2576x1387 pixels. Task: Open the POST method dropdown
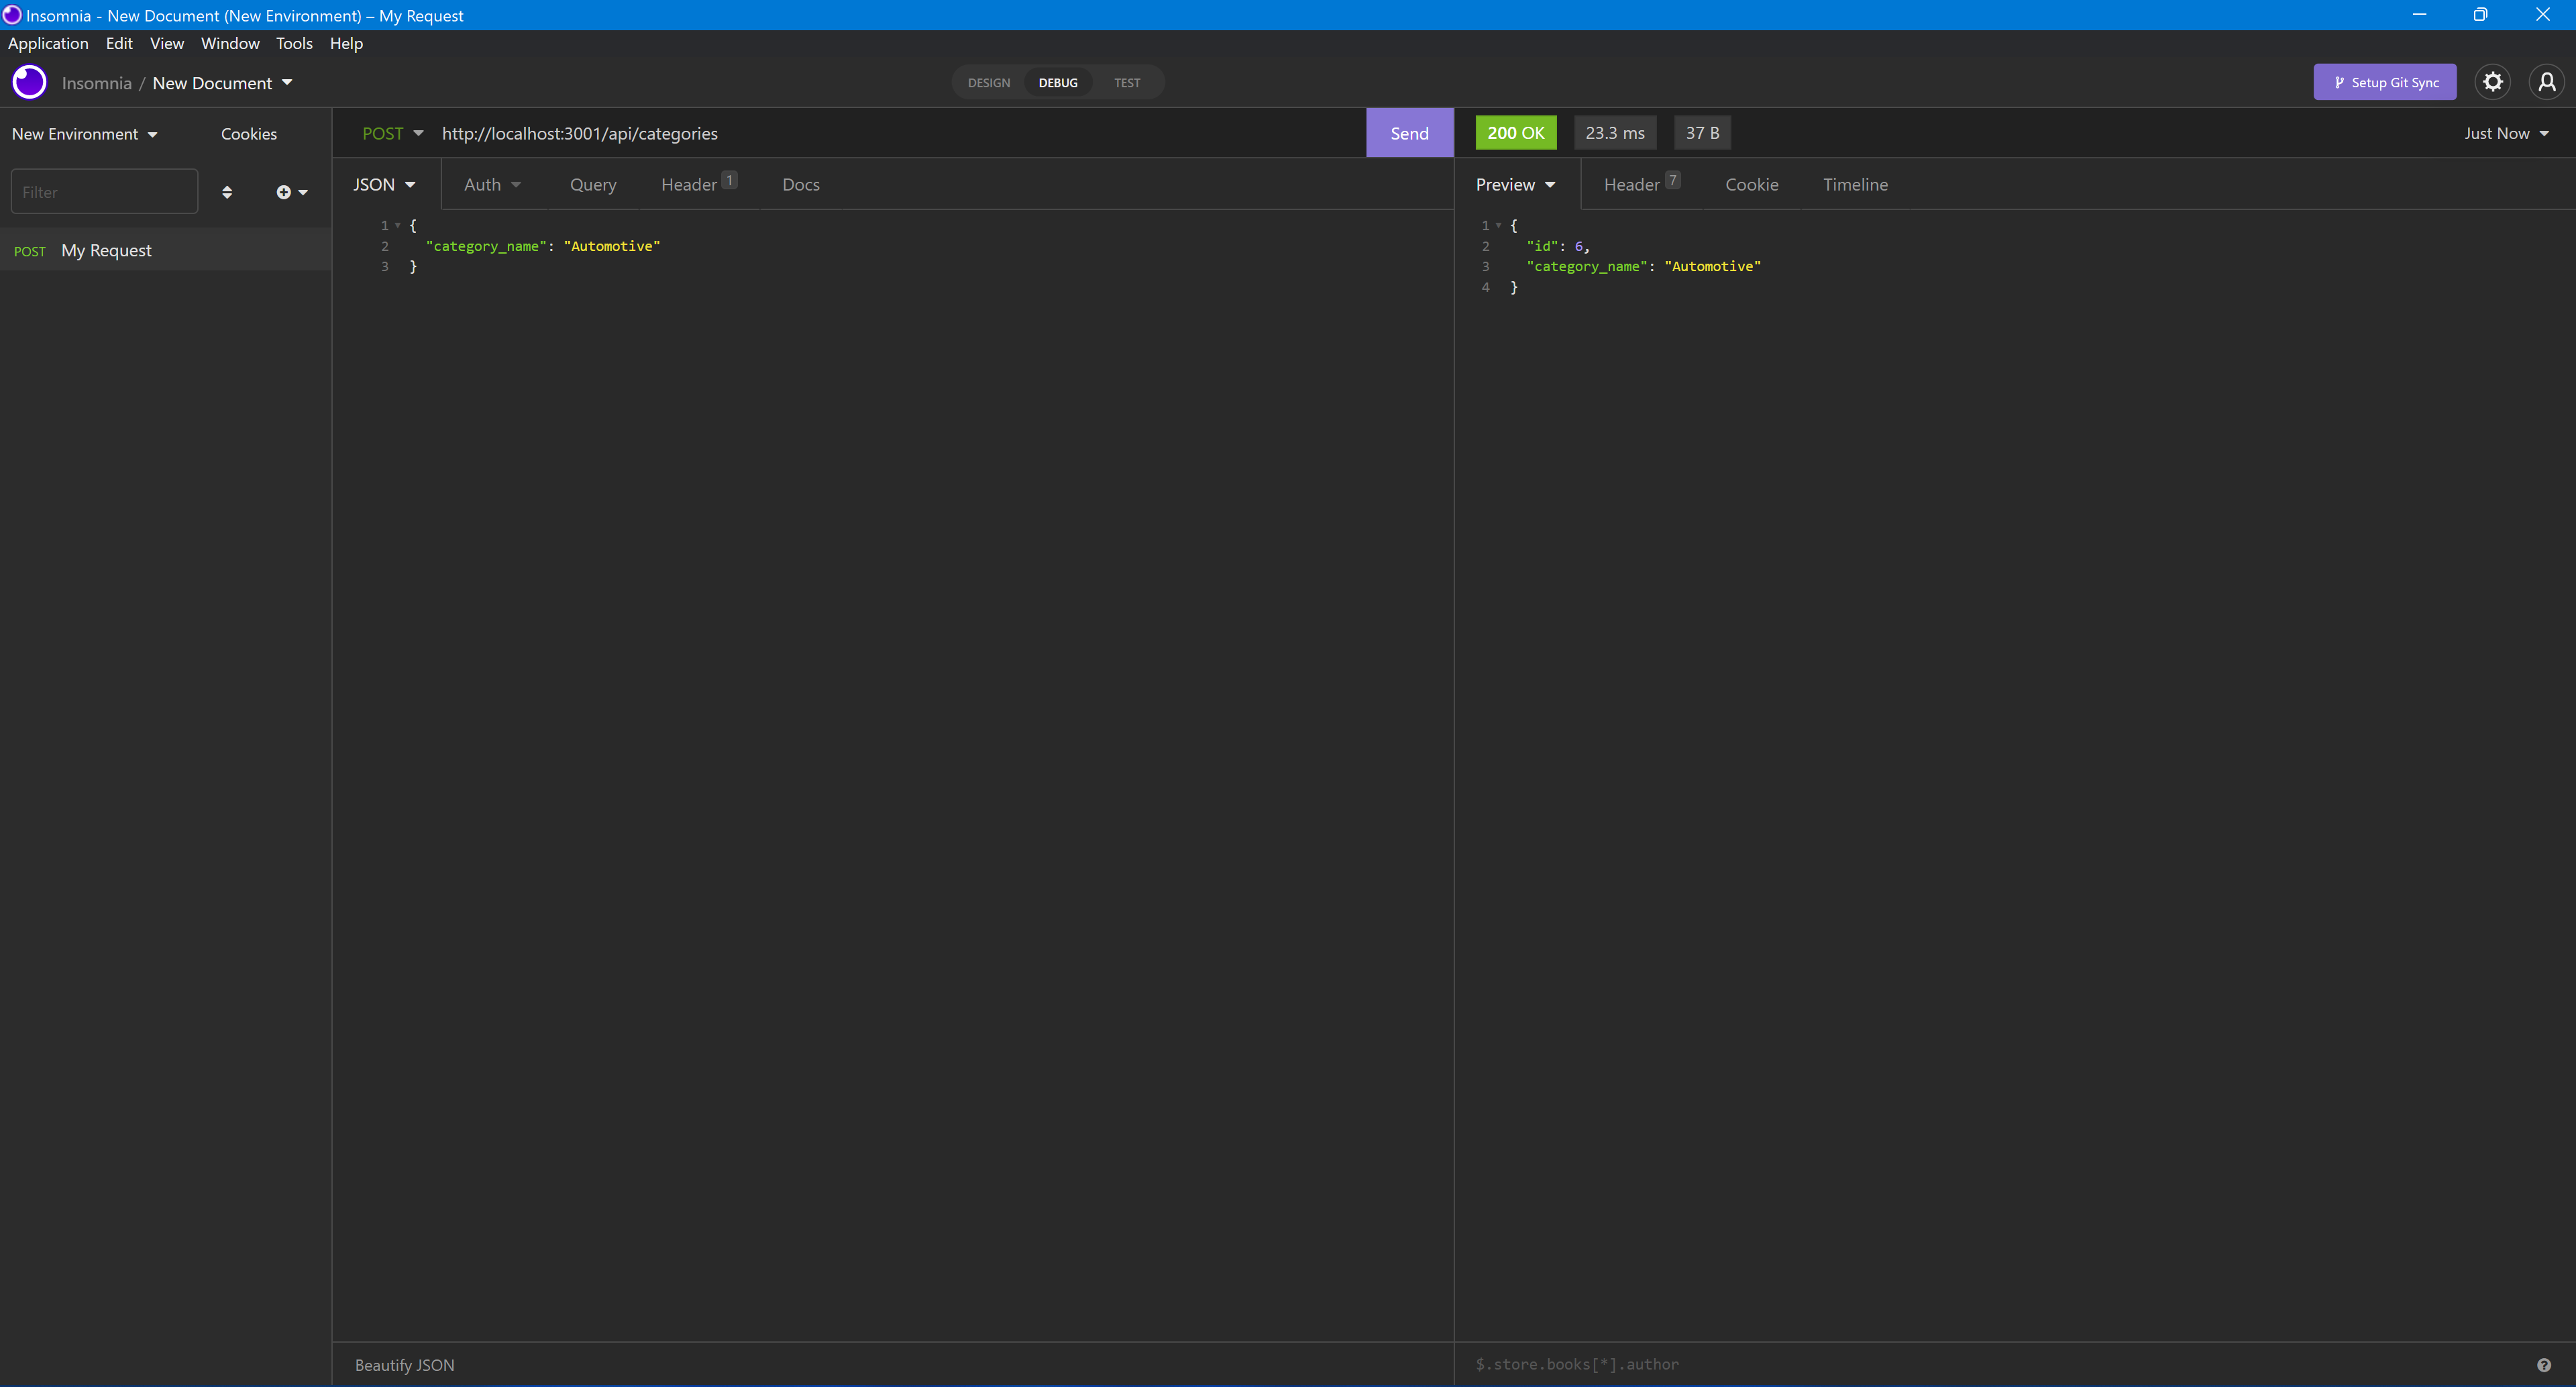[x=393, y=133]
